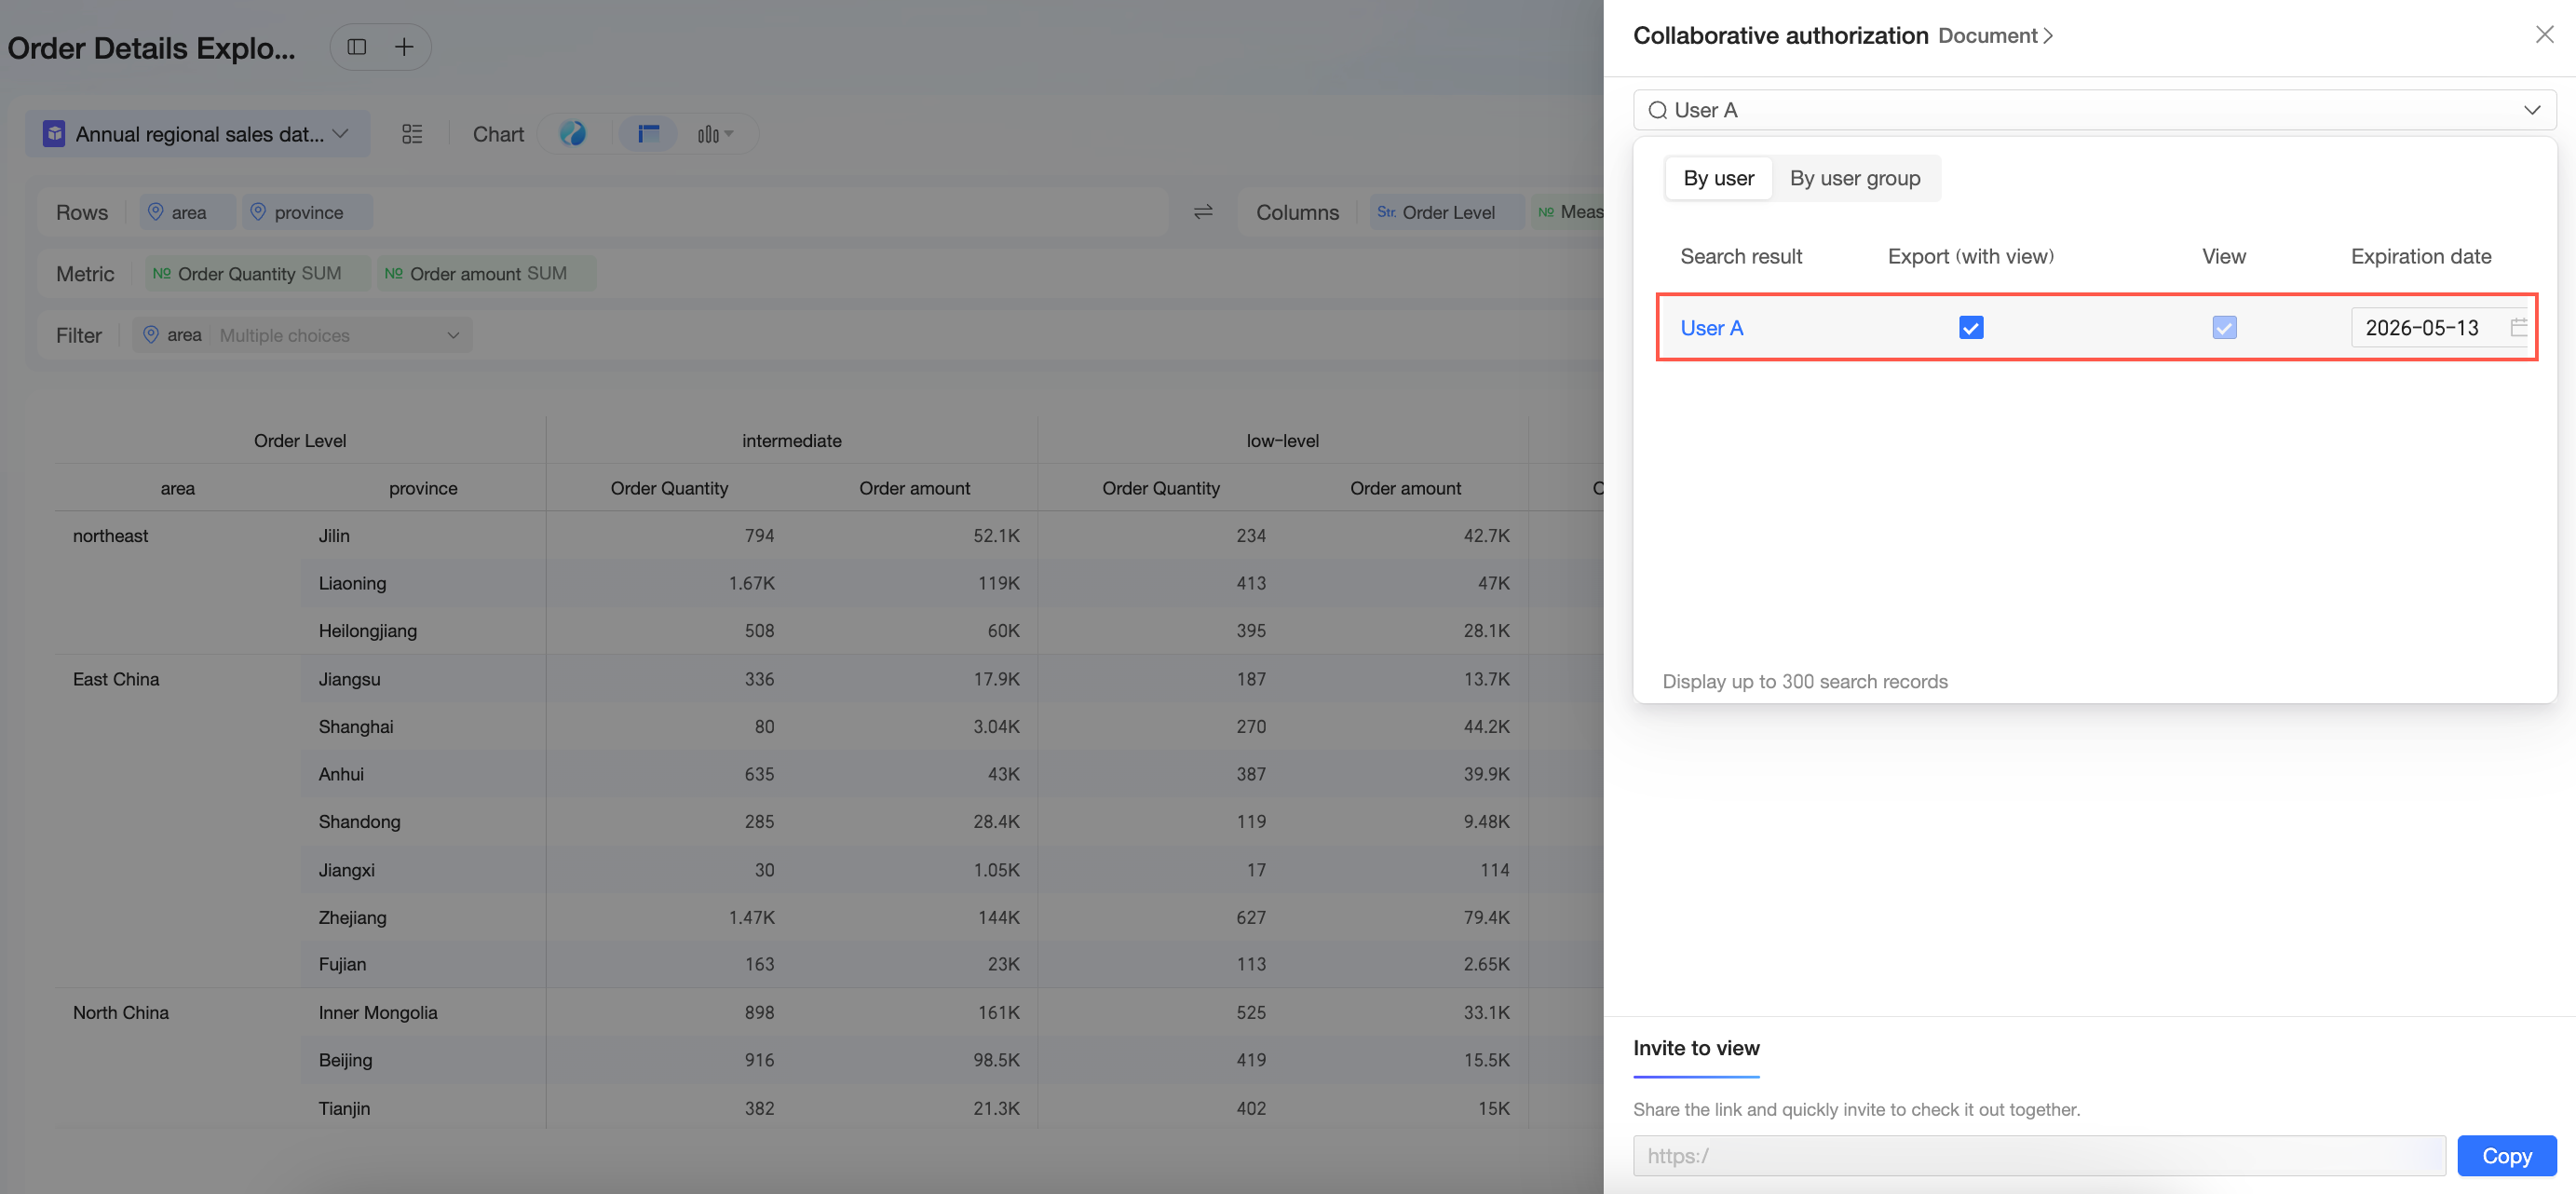
Task: Select the pivot table chart icon
Action: [x=648, y=133]
